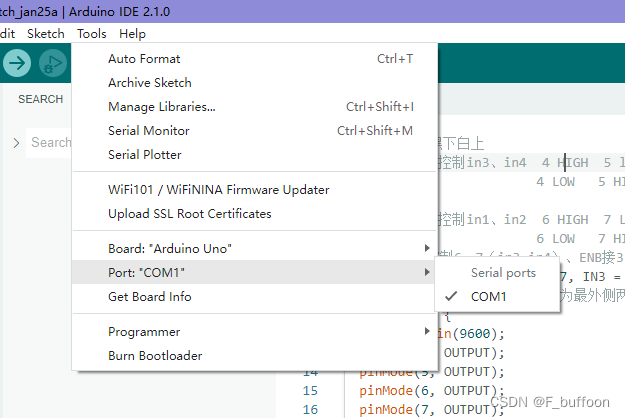The height and width of the screenshot is (418, 625).
Task: Choose Upload SSL Root Certificates
Action: point(255,214)
